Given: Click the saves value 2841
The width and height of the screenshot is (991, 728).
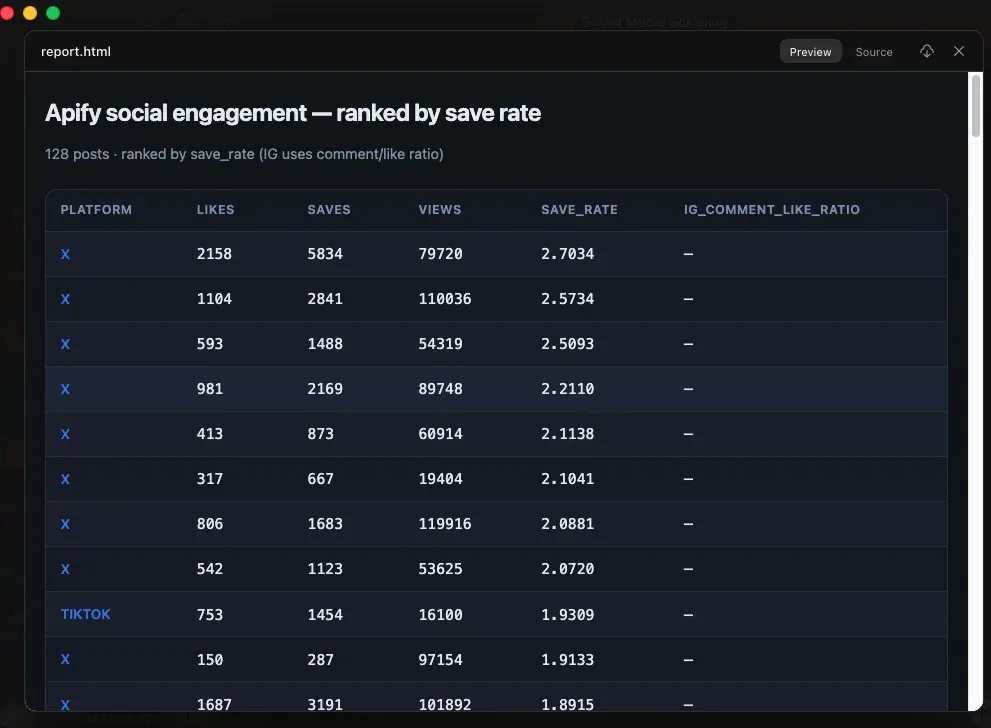Looking at the screenshot, I should 325,299.
